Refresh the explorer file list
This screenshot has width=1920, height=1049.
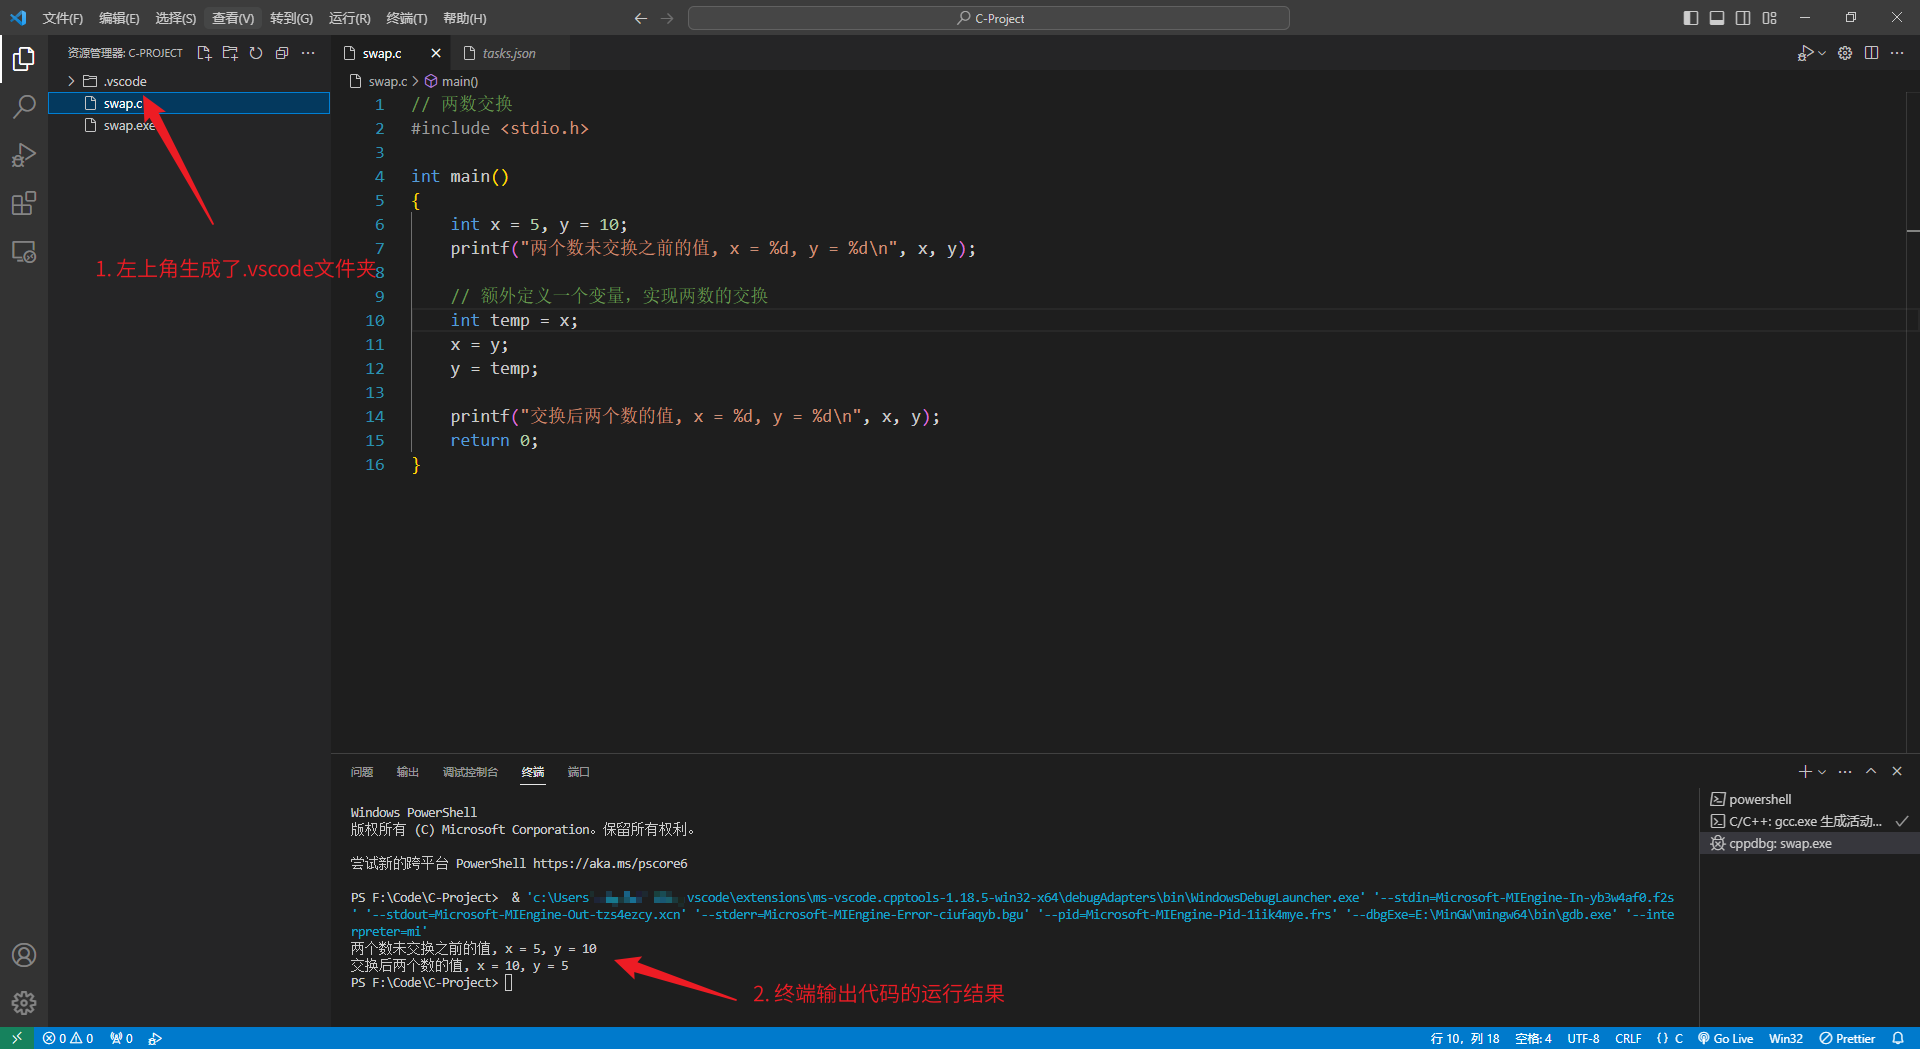click(256, 53)
